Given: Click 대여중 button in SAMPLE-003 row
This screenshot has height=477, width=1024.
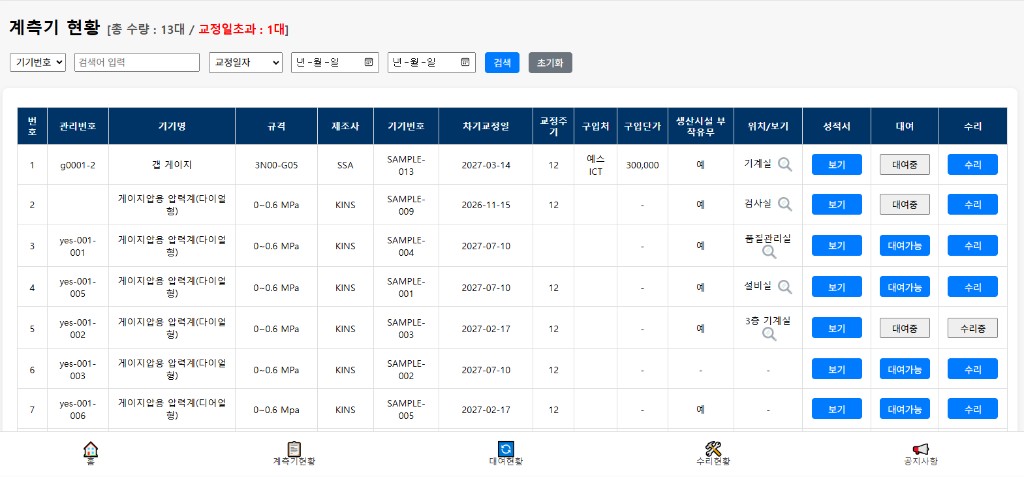Looking at the screenshot, I should point(904,327).
